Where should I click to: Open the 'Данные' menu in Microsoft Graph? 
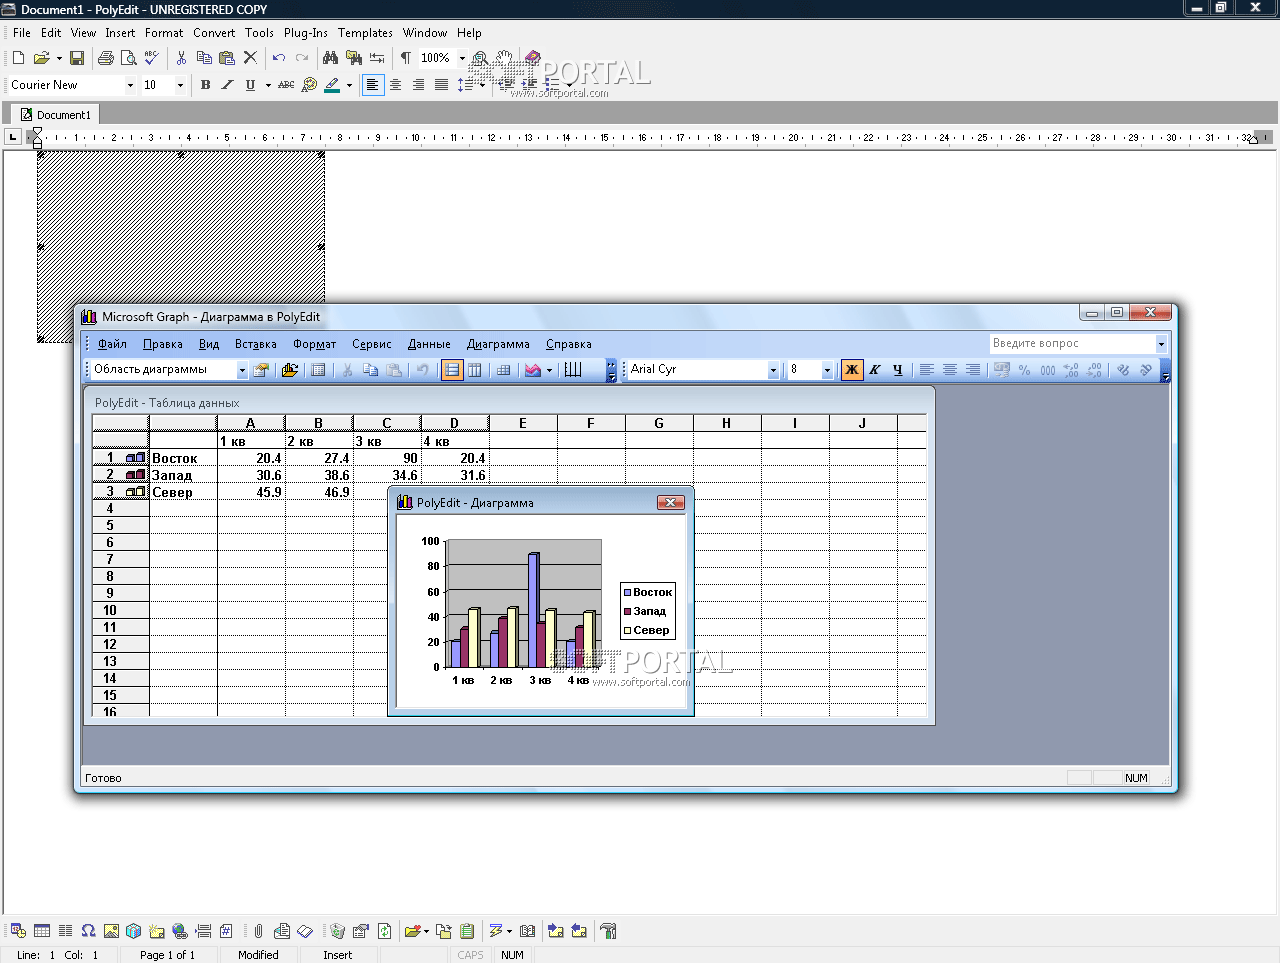click(x=429, y=344)
